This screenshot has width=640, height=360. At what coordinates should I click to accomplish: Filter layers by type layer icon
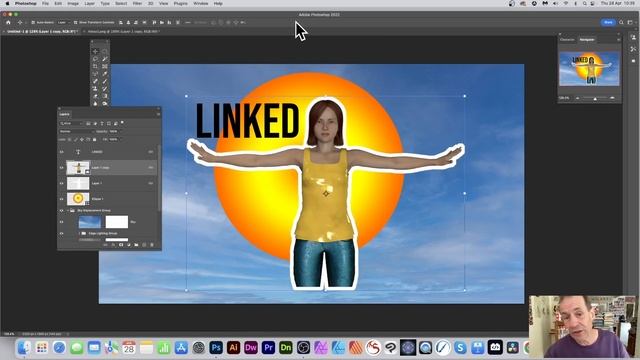click(x=102, y=123)
